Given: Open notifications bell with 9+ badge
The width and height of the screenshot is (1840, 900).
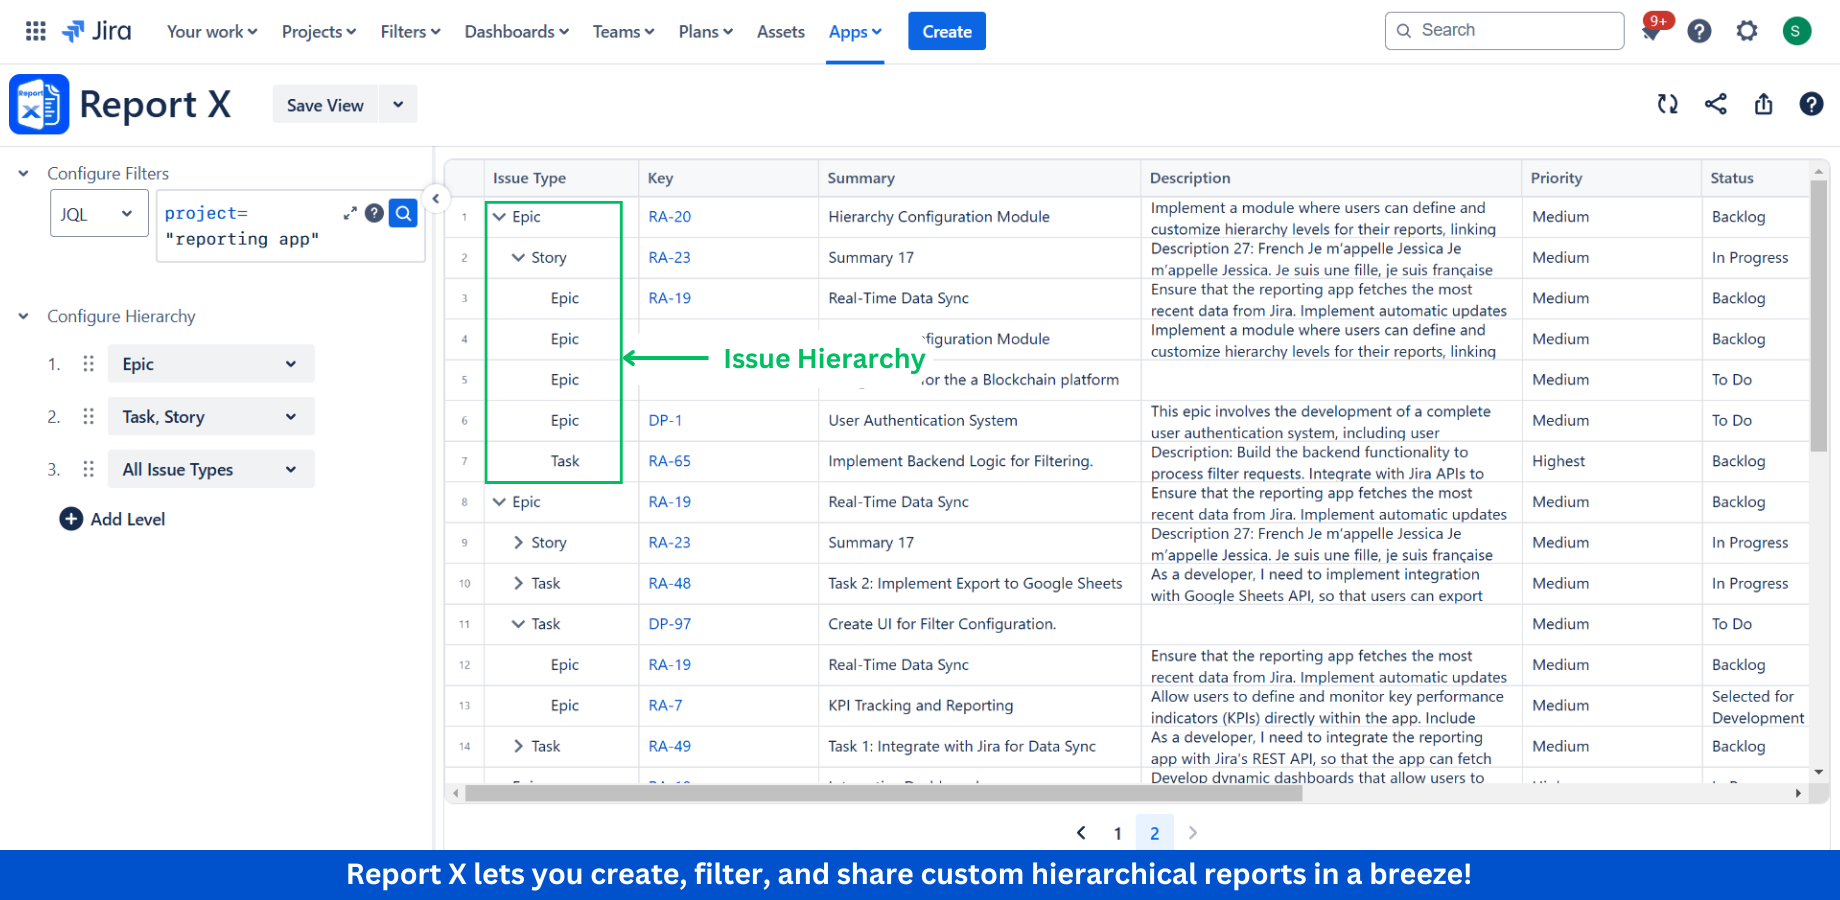Looking at the screenshot, I should 1651,32.
